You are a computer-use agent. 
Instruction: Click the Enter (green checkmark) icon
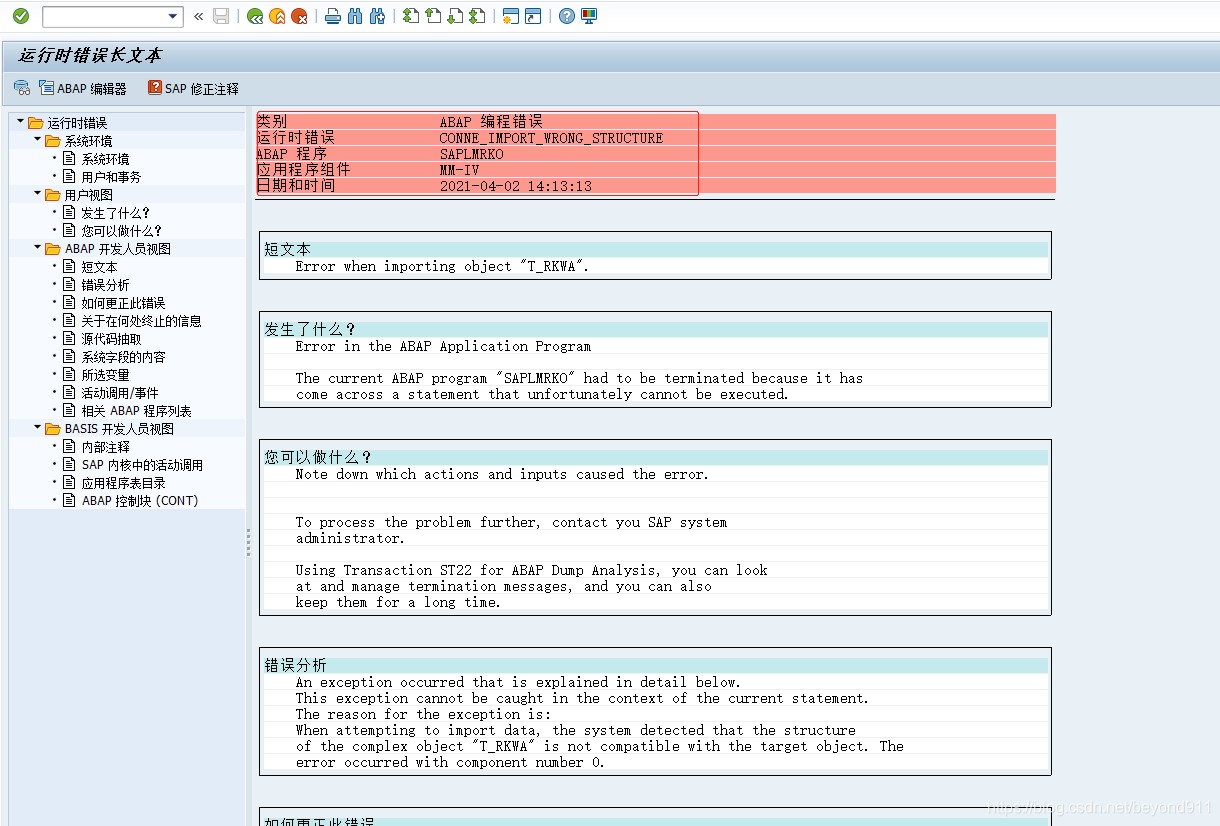[21, 16]
